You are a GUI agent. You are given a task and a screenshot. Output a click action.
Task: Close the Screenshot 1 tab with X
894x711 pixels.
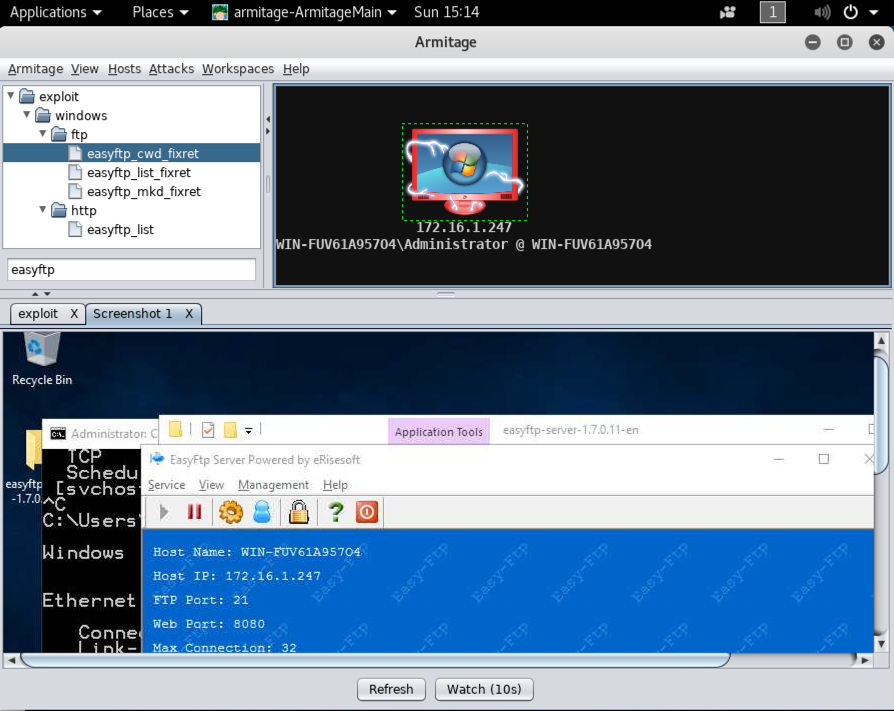click(189, 314)
